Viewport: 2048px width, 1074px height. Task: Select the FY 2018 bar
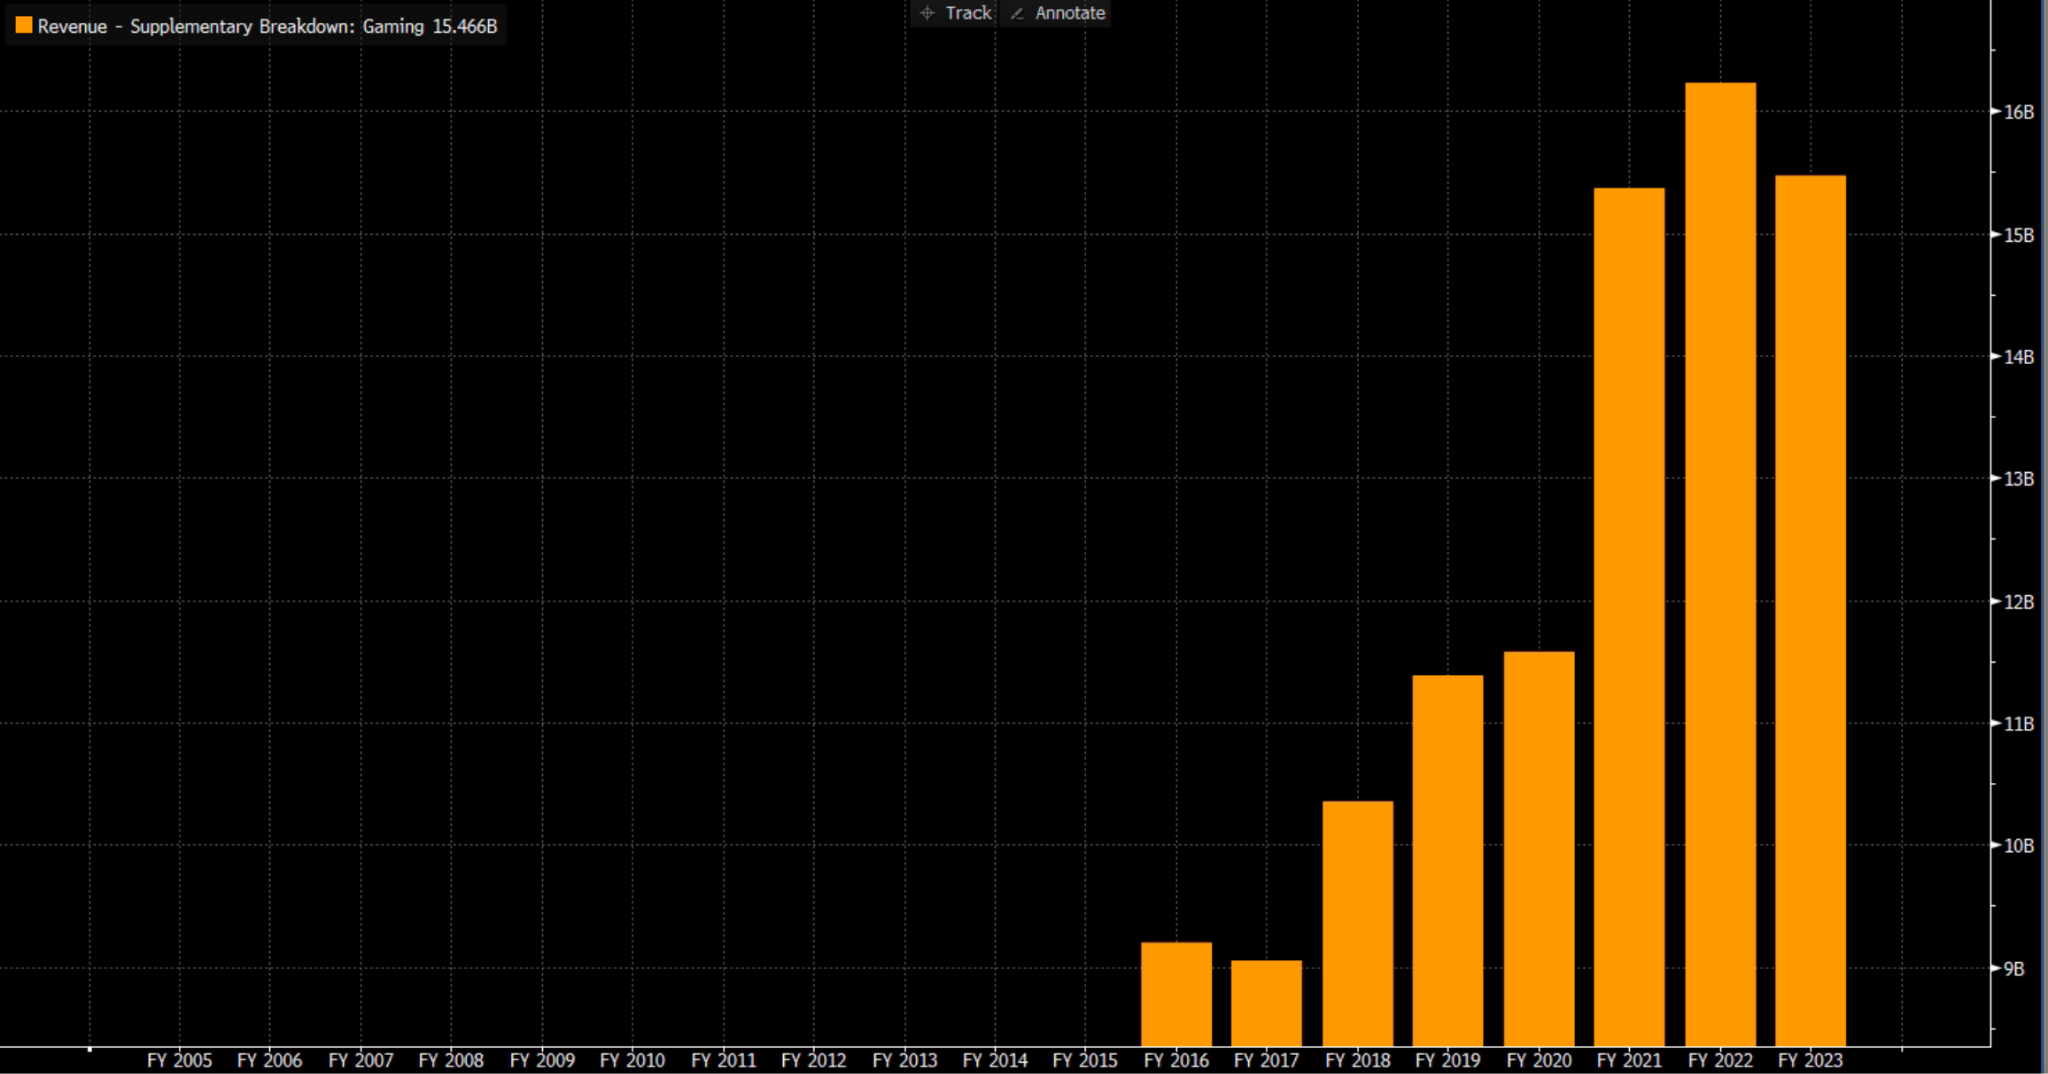click(1357, 923)
